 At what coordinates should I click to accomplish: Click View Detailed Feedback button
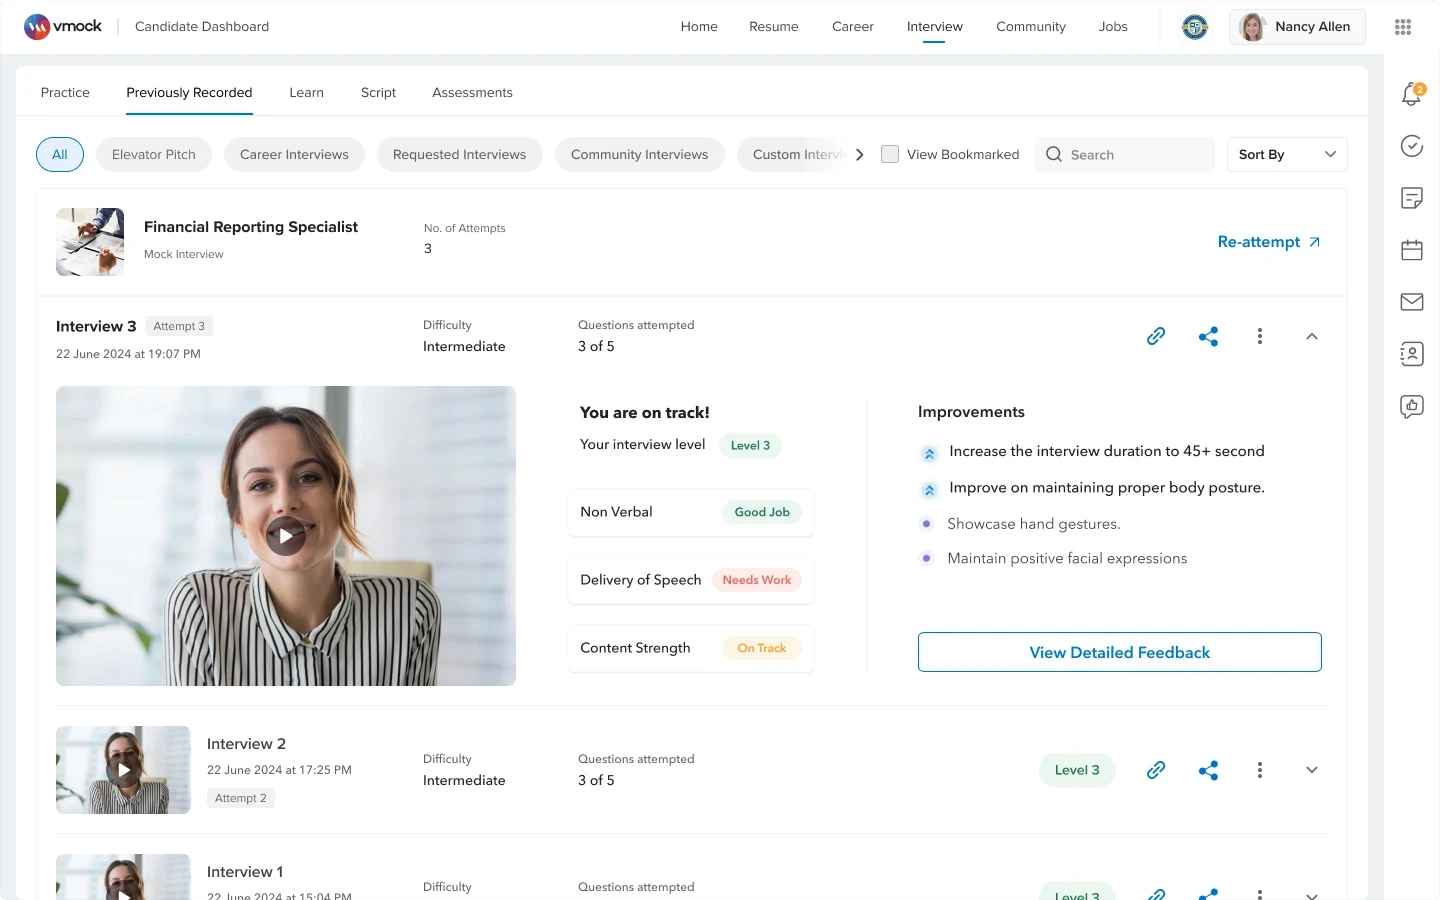pyautogui.click(x=1120, y=652)
